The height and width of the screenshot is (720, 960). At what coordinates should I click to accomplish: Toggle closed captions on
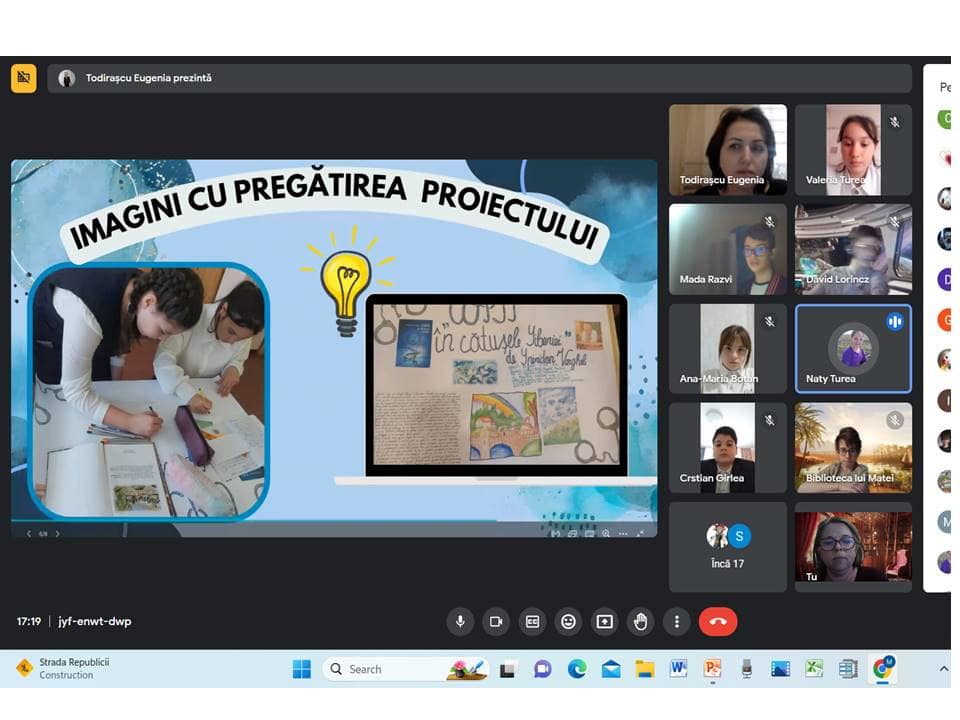pos(532,622)
